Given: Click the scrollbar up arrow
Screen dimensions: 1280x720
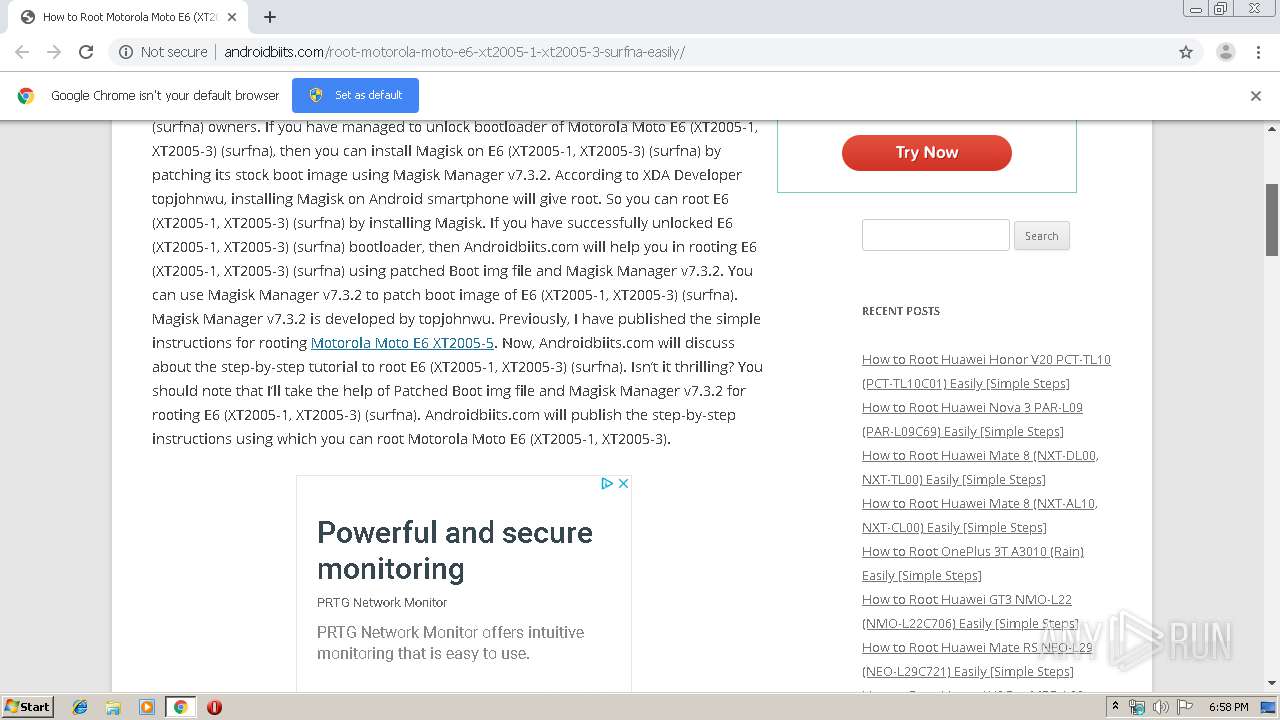Looking at the screenshot, I should (1272, 128).
